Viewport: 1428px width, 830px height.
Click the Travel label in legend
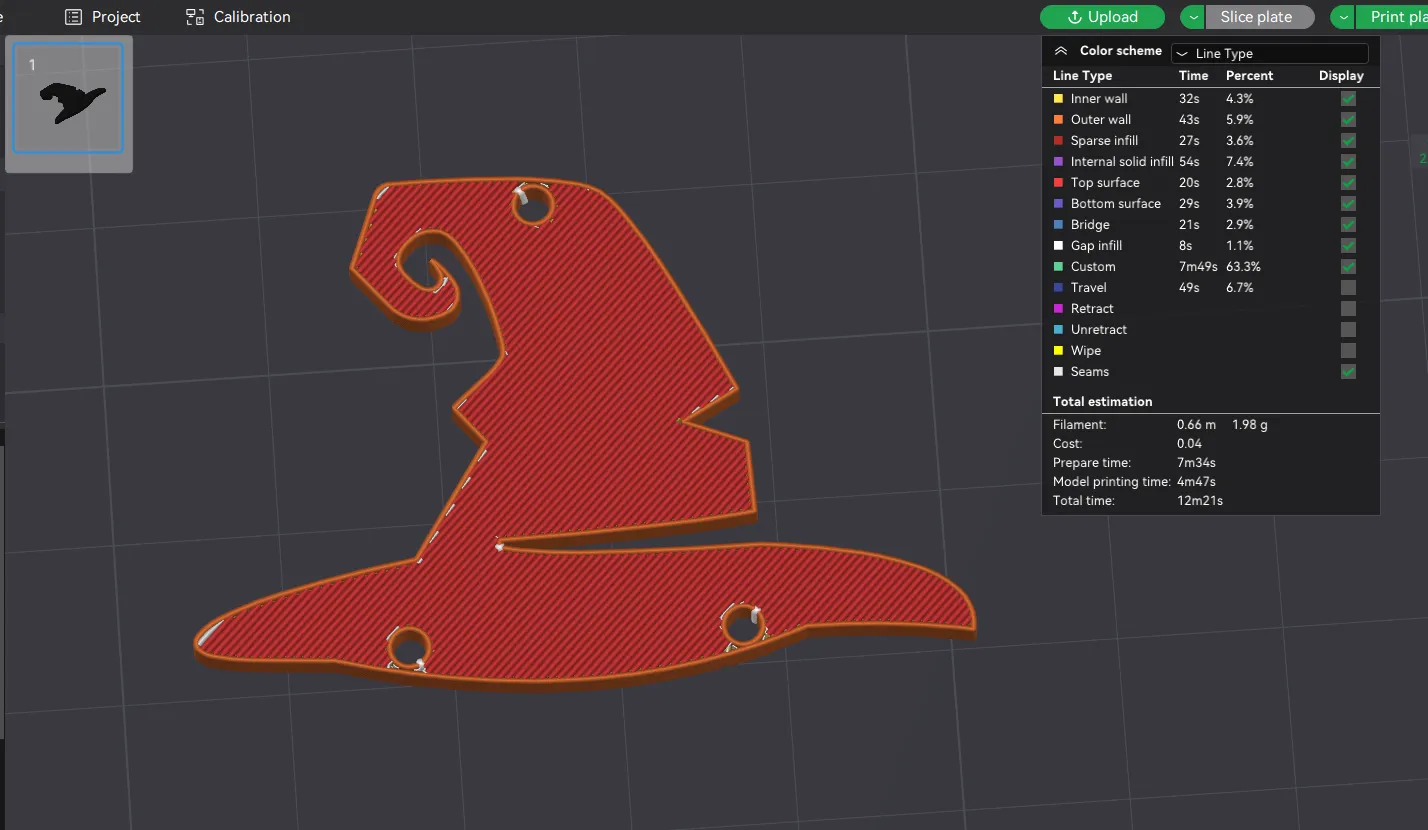pos(1088,288)
